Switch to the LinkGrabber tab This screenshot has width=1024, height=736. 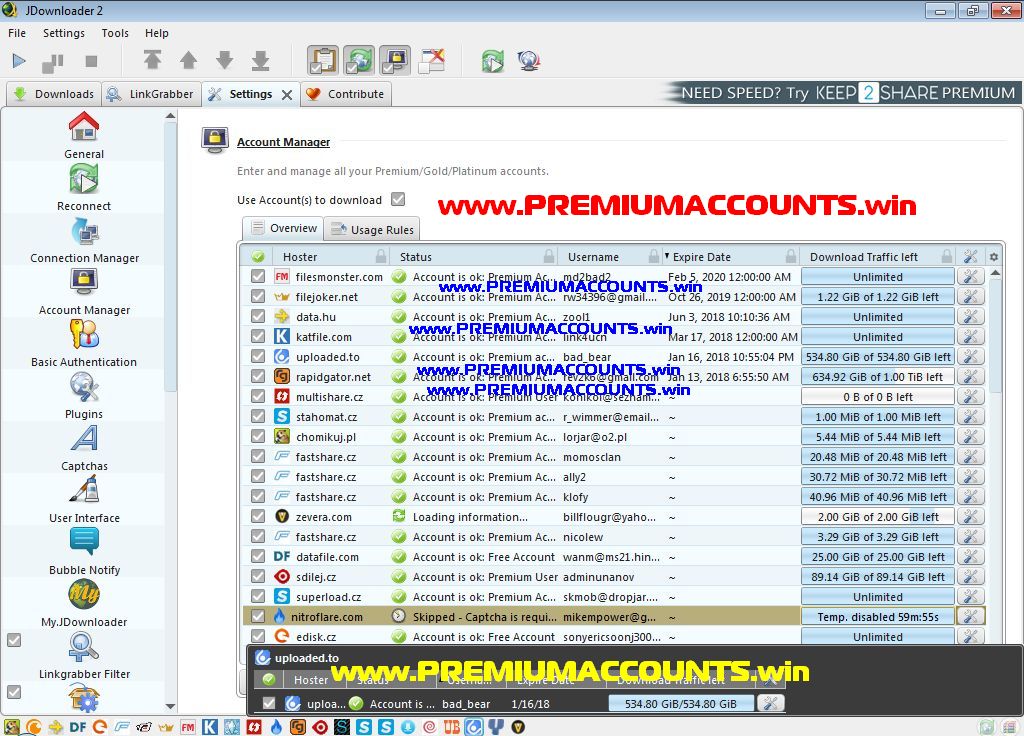(x=152, y=94)
